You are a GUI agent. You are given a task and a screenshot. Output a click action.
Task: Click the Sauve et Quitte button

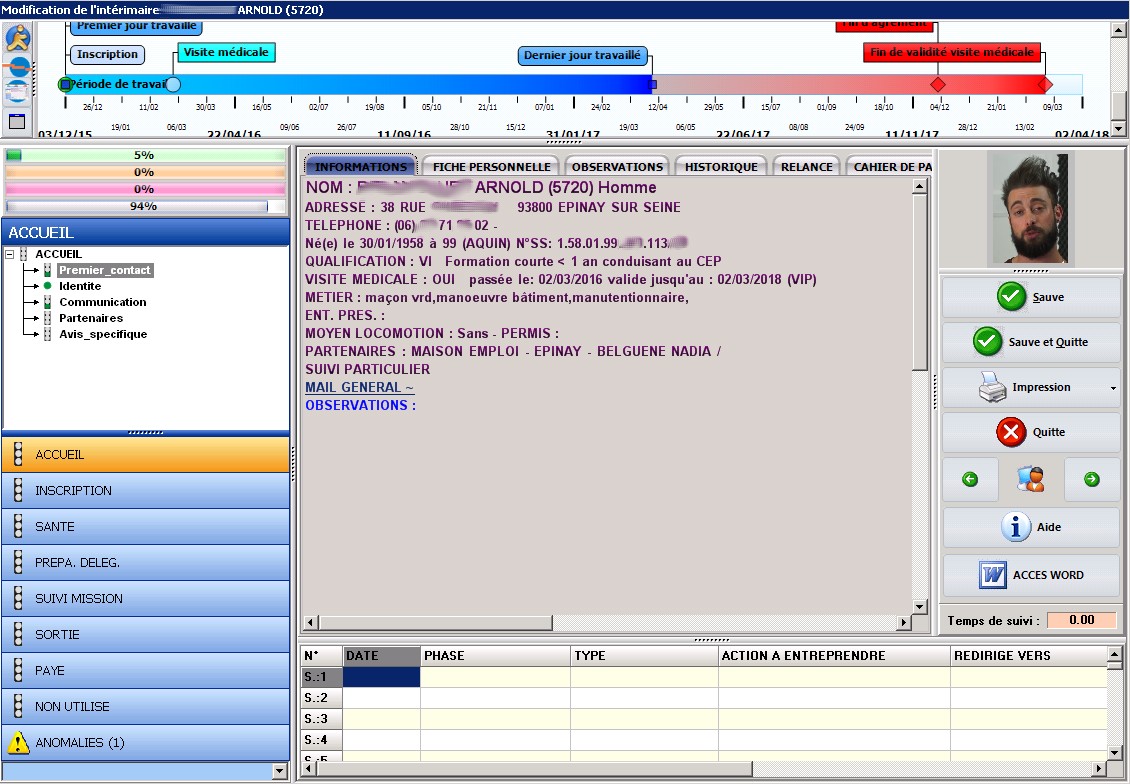1031,342
